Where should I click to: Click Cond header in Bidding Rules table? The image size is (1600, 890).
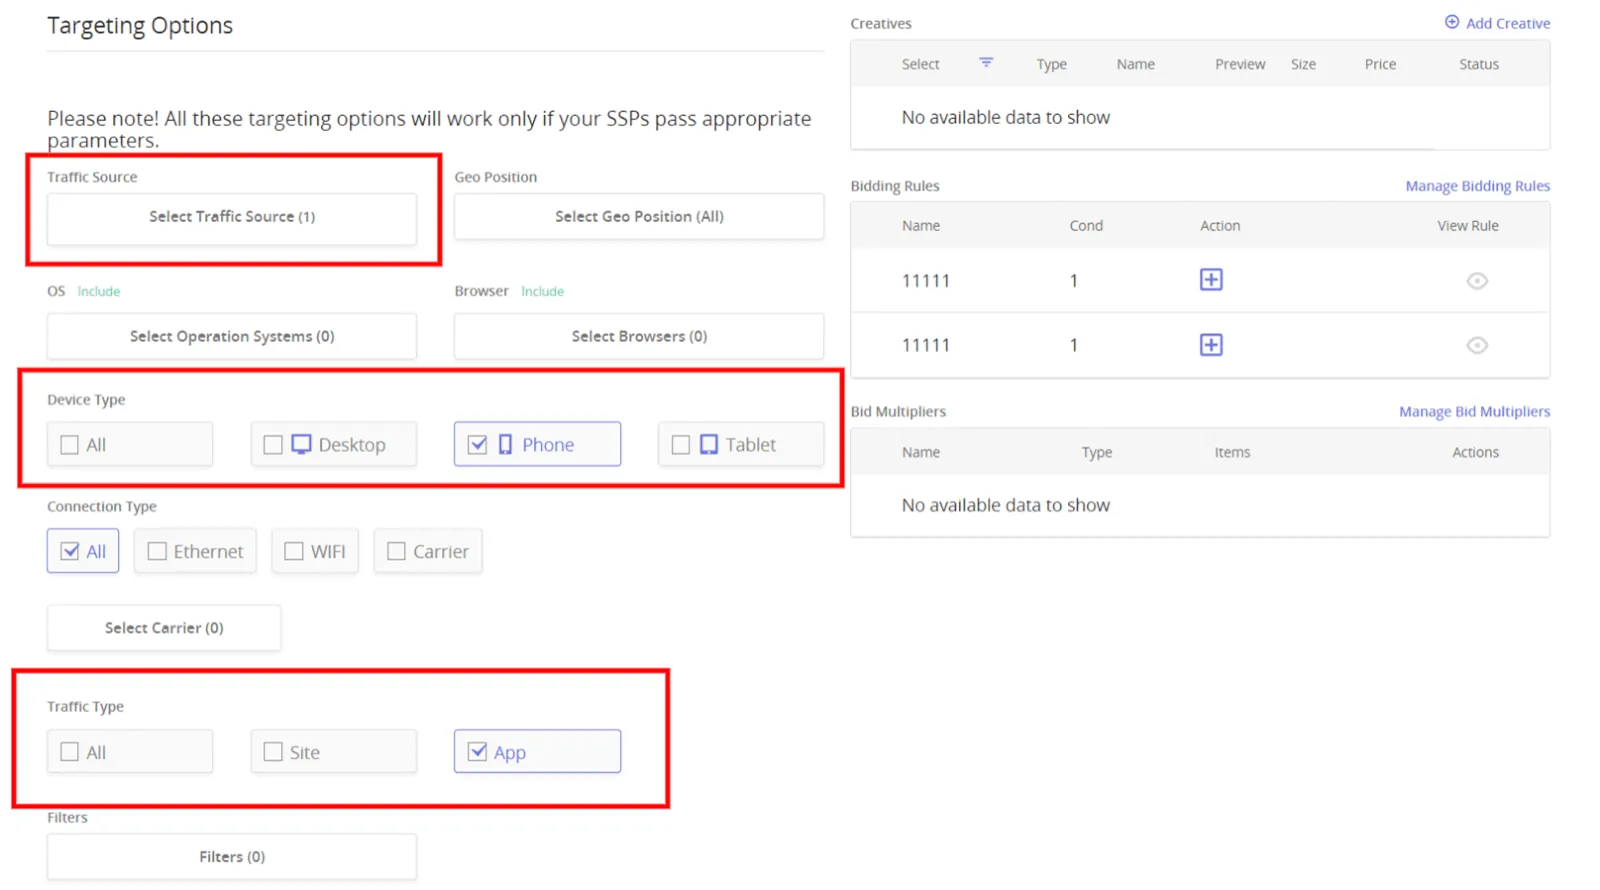pyautogui.click(x=1086, y=226)
